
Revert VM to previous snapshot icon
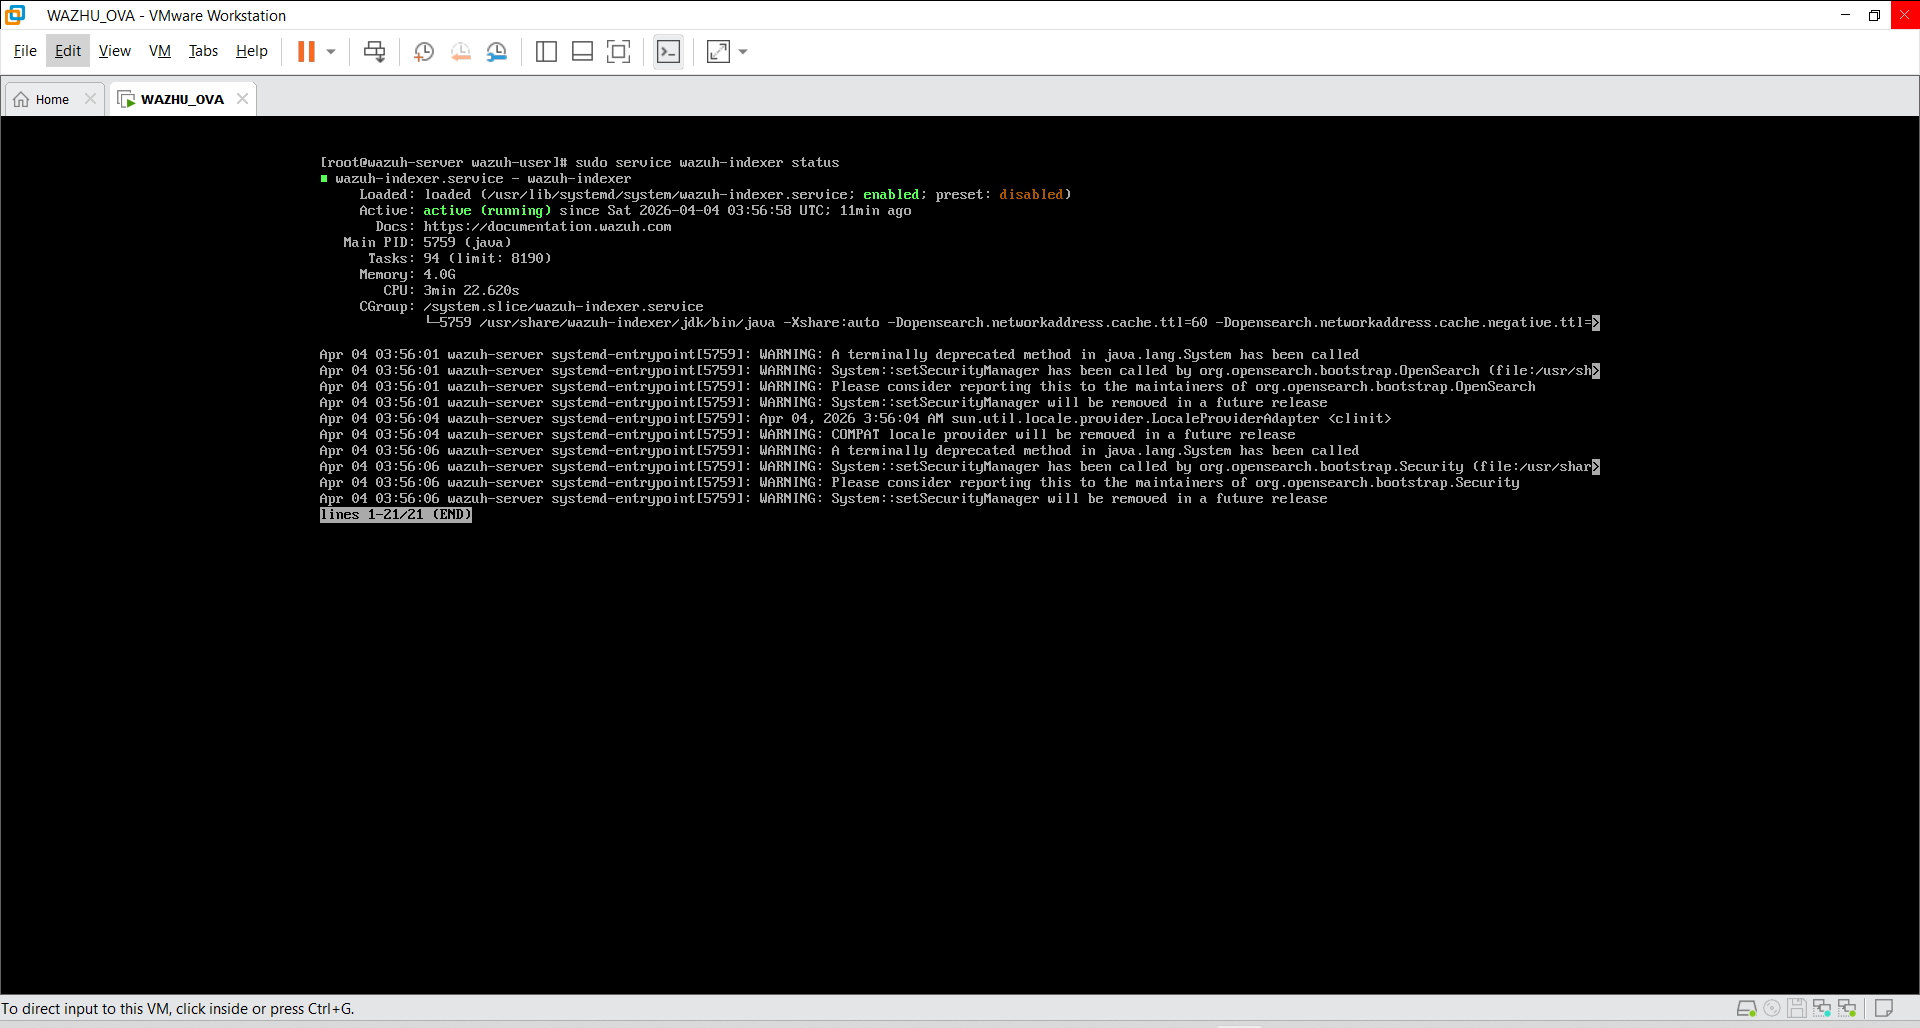[x=460, y=52]
